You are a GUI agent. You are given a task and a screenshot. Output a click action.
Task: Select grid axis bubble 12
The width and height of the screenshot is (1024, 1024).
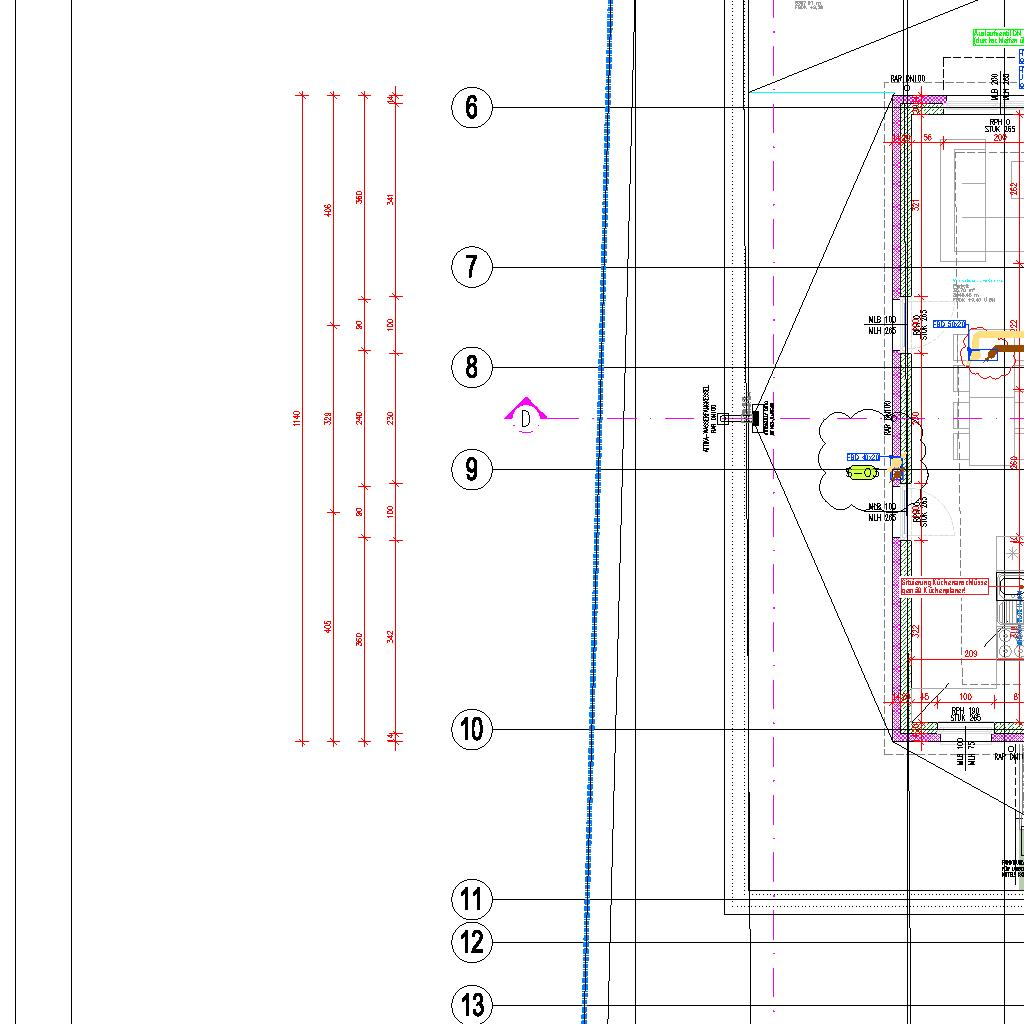(x=472, y=942)
